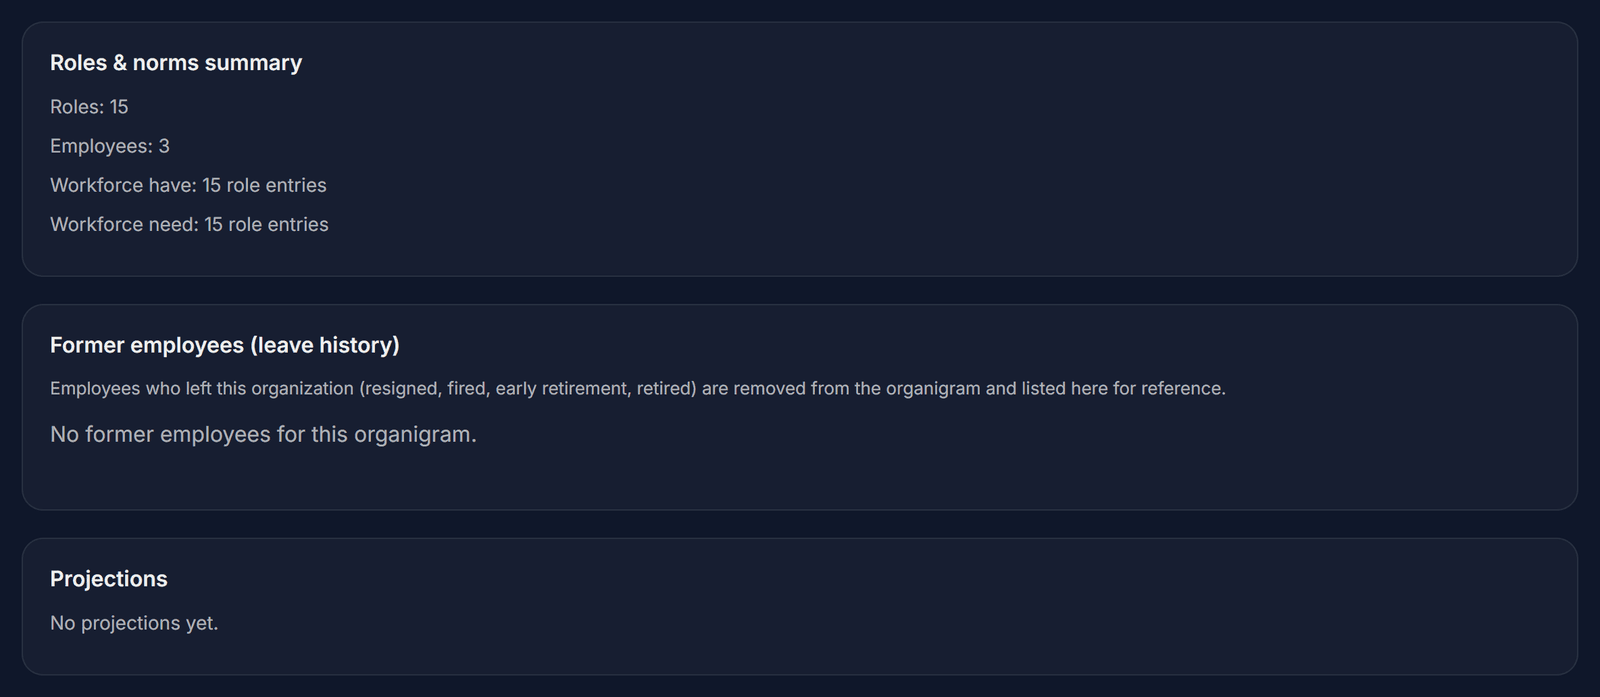Click the phrase Employees who left this organization
Image resolution: width=1600 pixels, height=697 pixels.
coord(202,388)
